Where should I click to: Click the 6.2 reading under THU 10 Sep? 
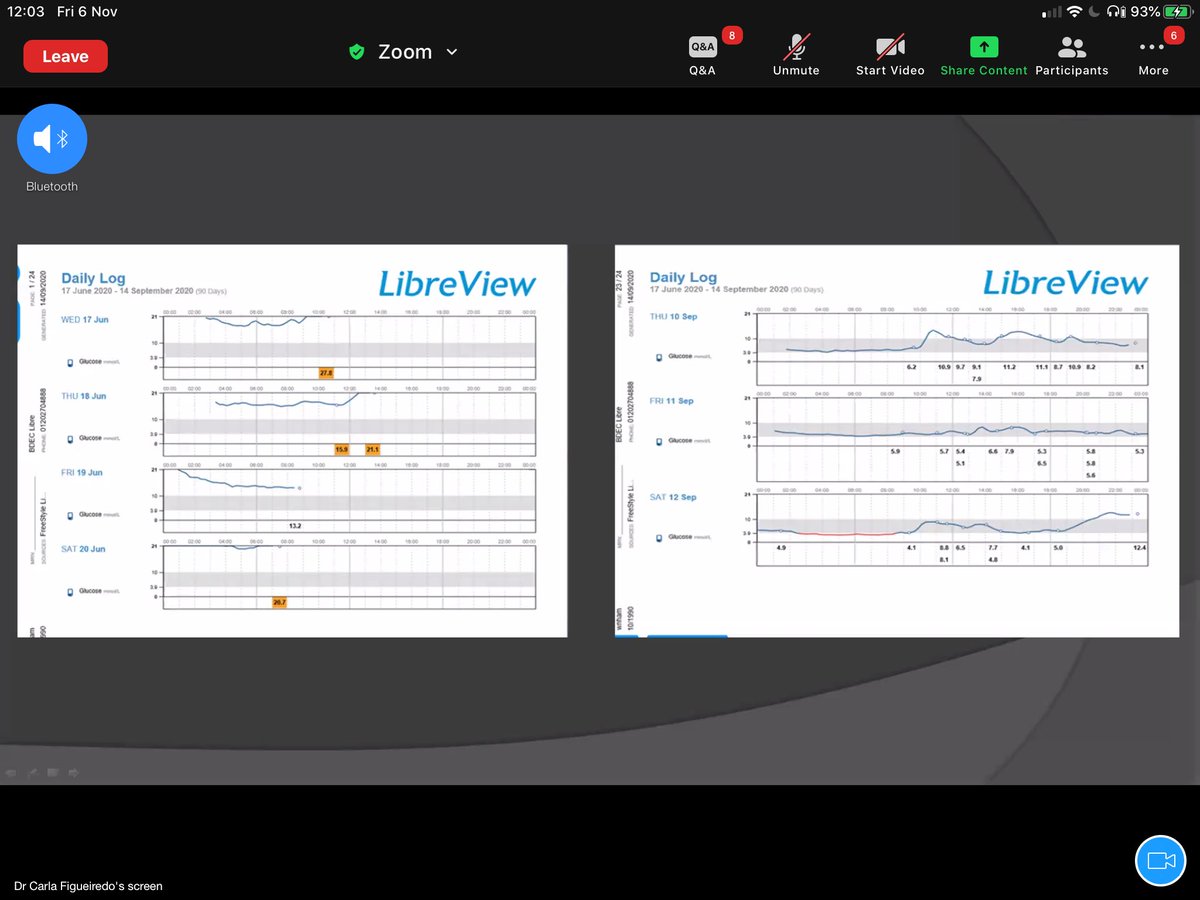coord(912,367)
